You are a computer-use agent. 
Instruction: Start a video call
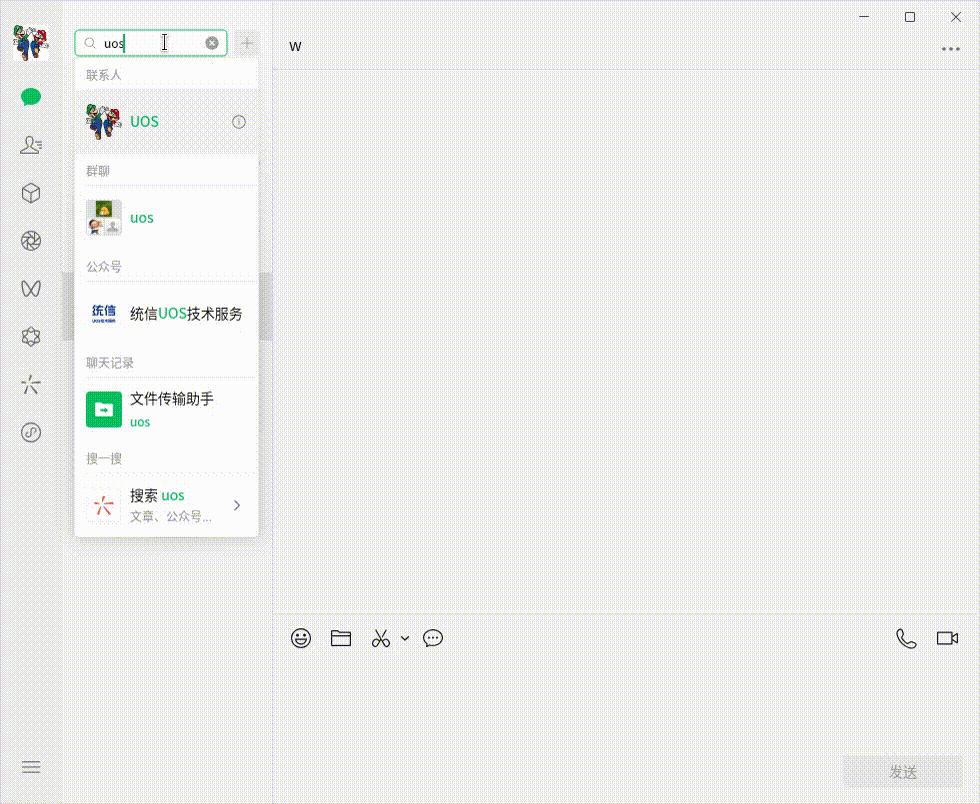[947, 638]
